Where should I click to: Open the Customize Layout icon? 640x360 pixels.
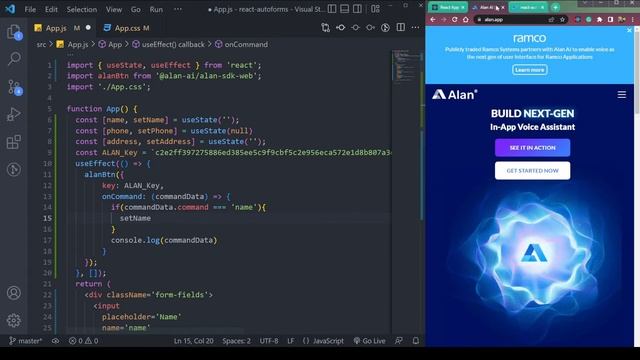click(x=376, y=9)
